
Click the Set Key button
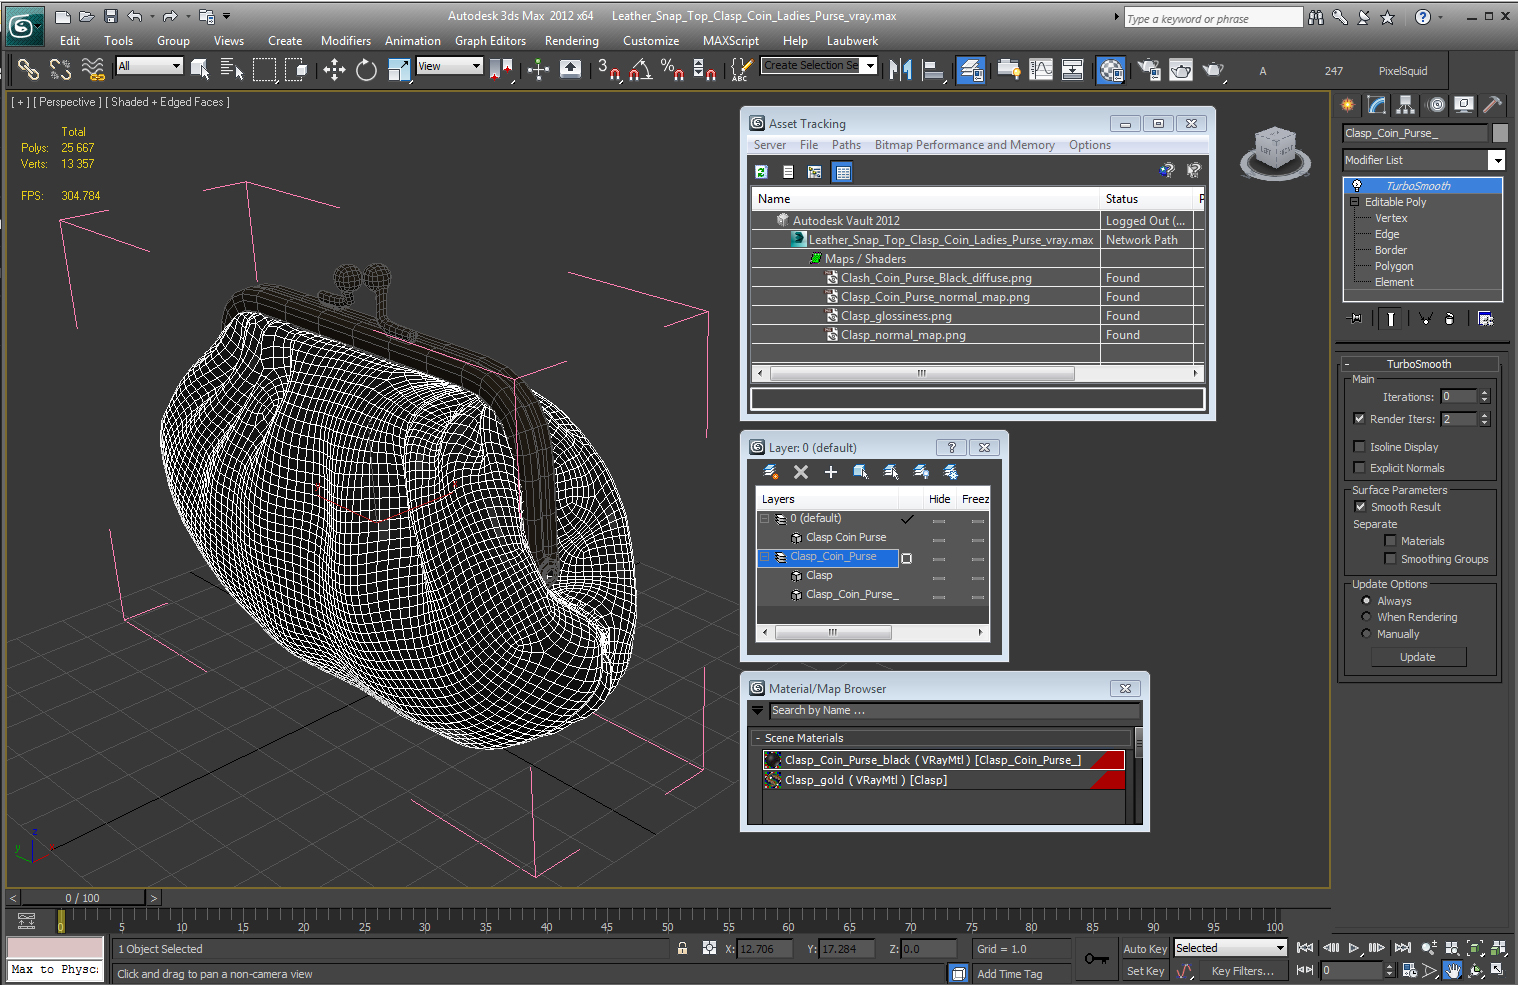click(x=1145, y=971)
